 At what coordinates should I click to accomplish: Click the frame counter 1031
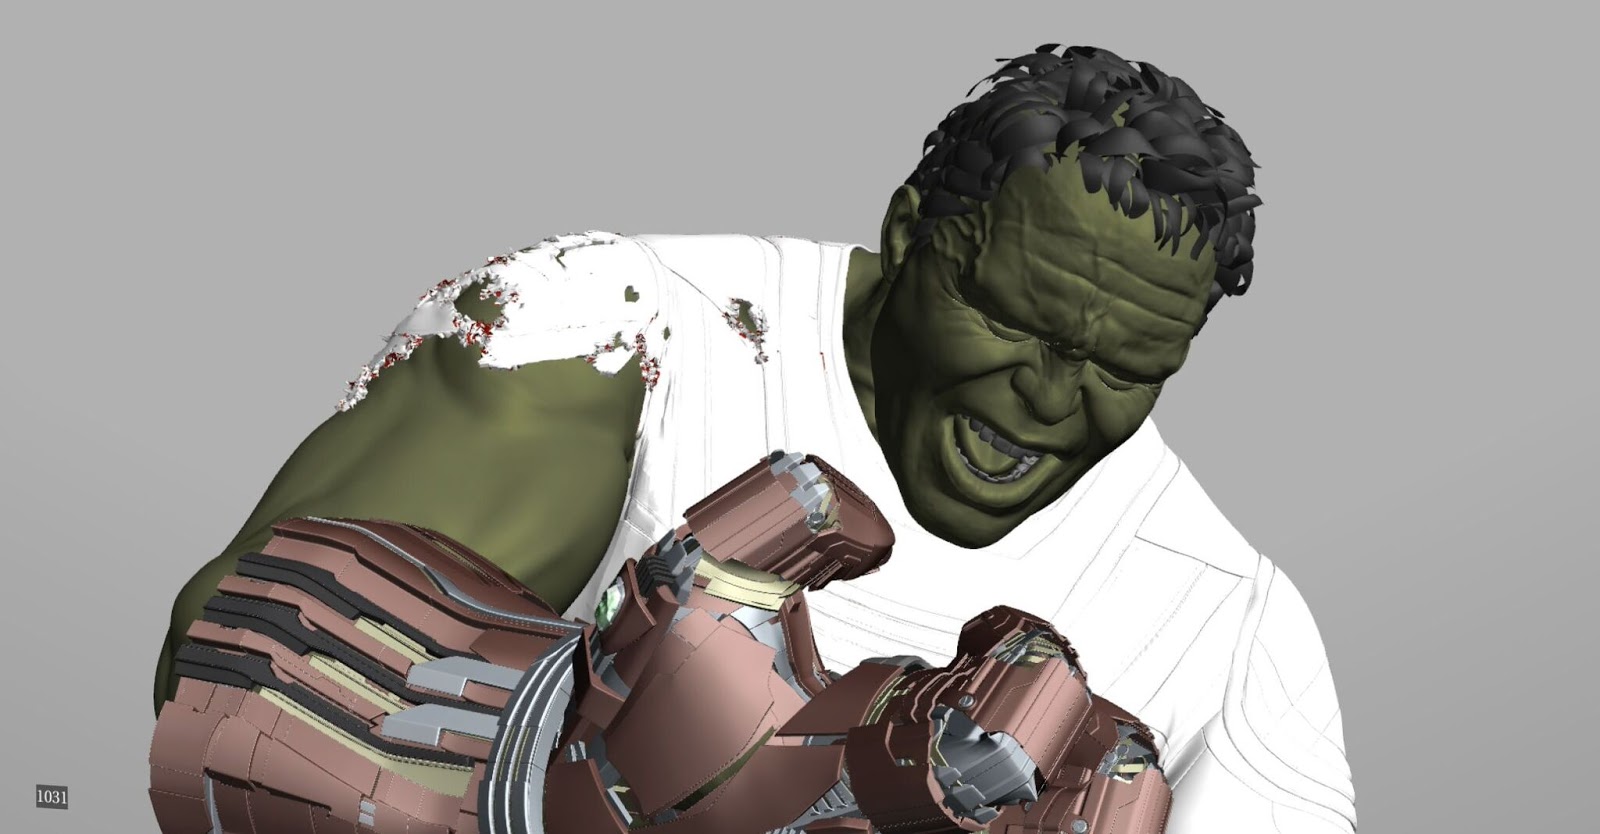(x=52, y=797)
